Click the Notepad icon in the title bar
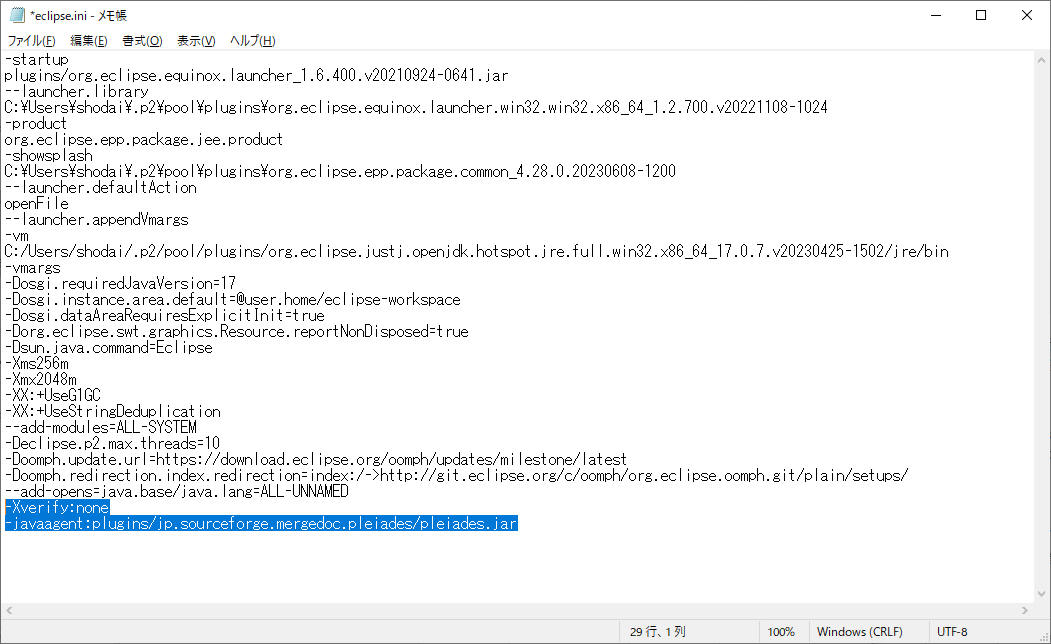 [x=17, y=15]
